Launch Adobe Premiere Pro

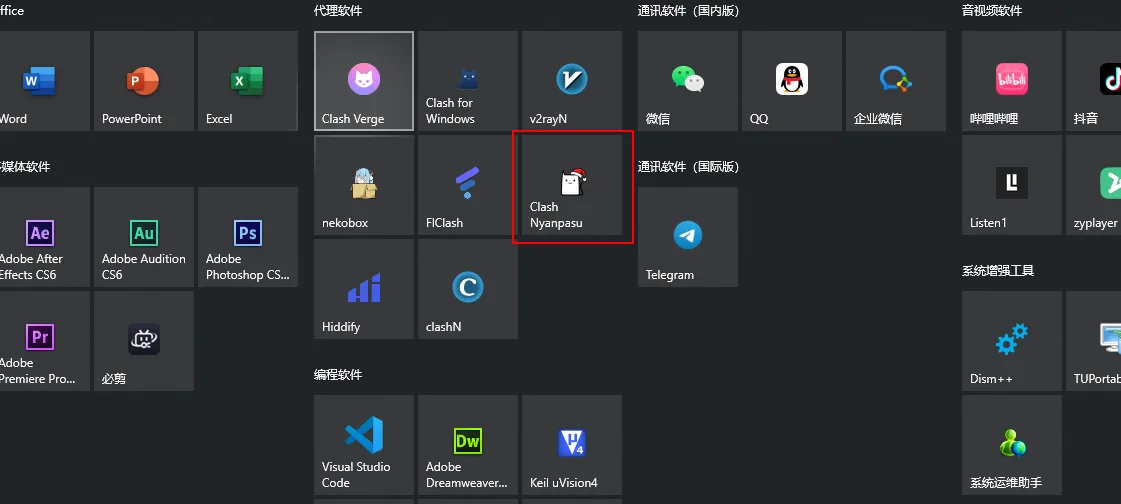coord(44,341)
